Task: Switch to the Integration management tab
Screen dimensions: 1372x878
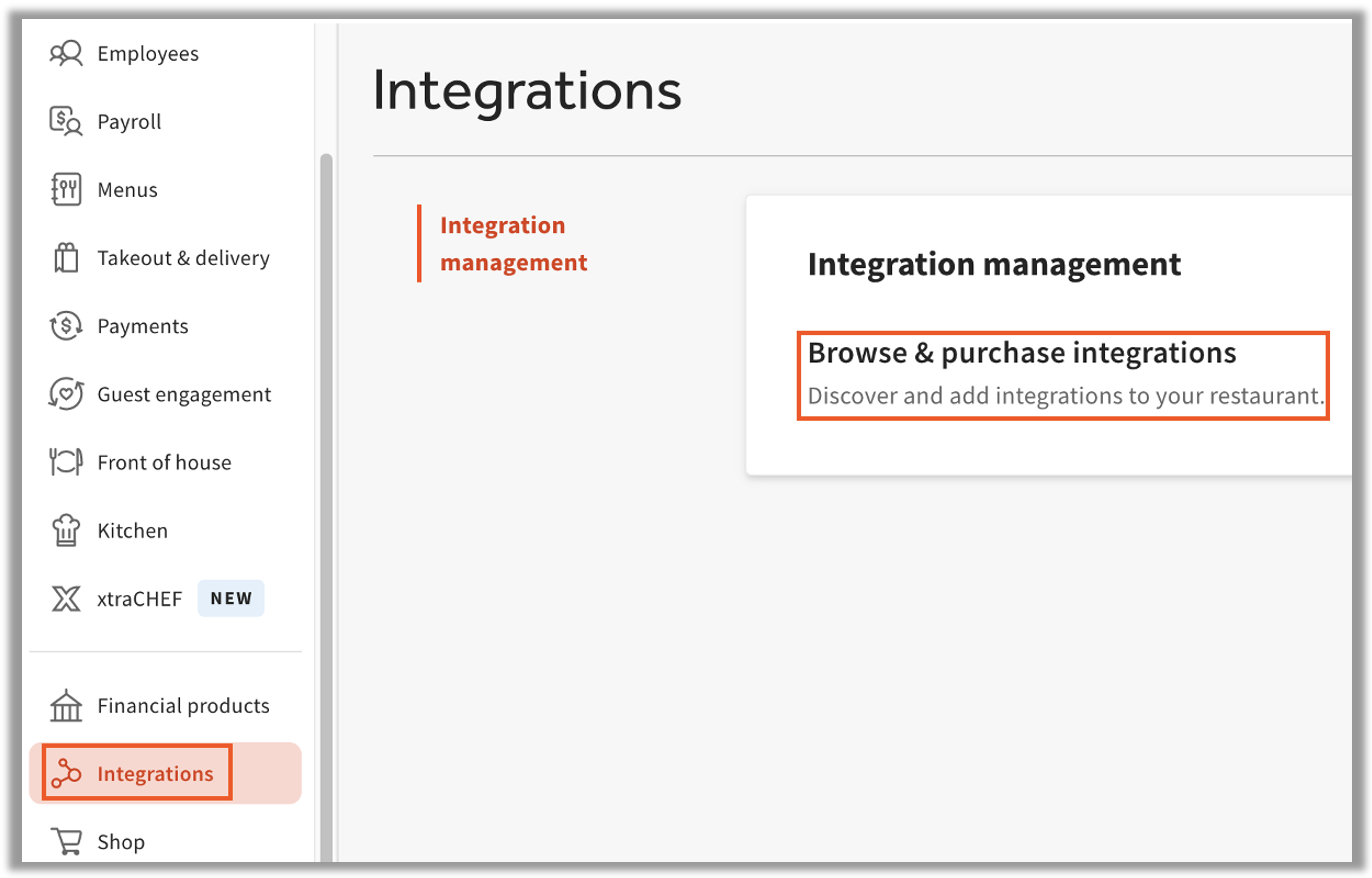Action: click(513, 244)
